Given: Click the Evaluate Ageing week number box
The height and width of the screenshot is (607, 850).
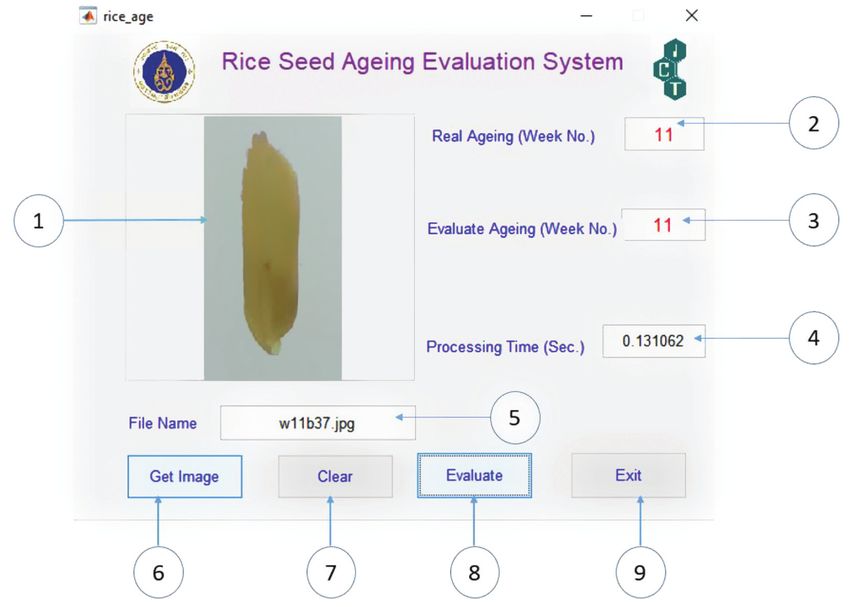Looking at the screenshot, I should 664,224.
